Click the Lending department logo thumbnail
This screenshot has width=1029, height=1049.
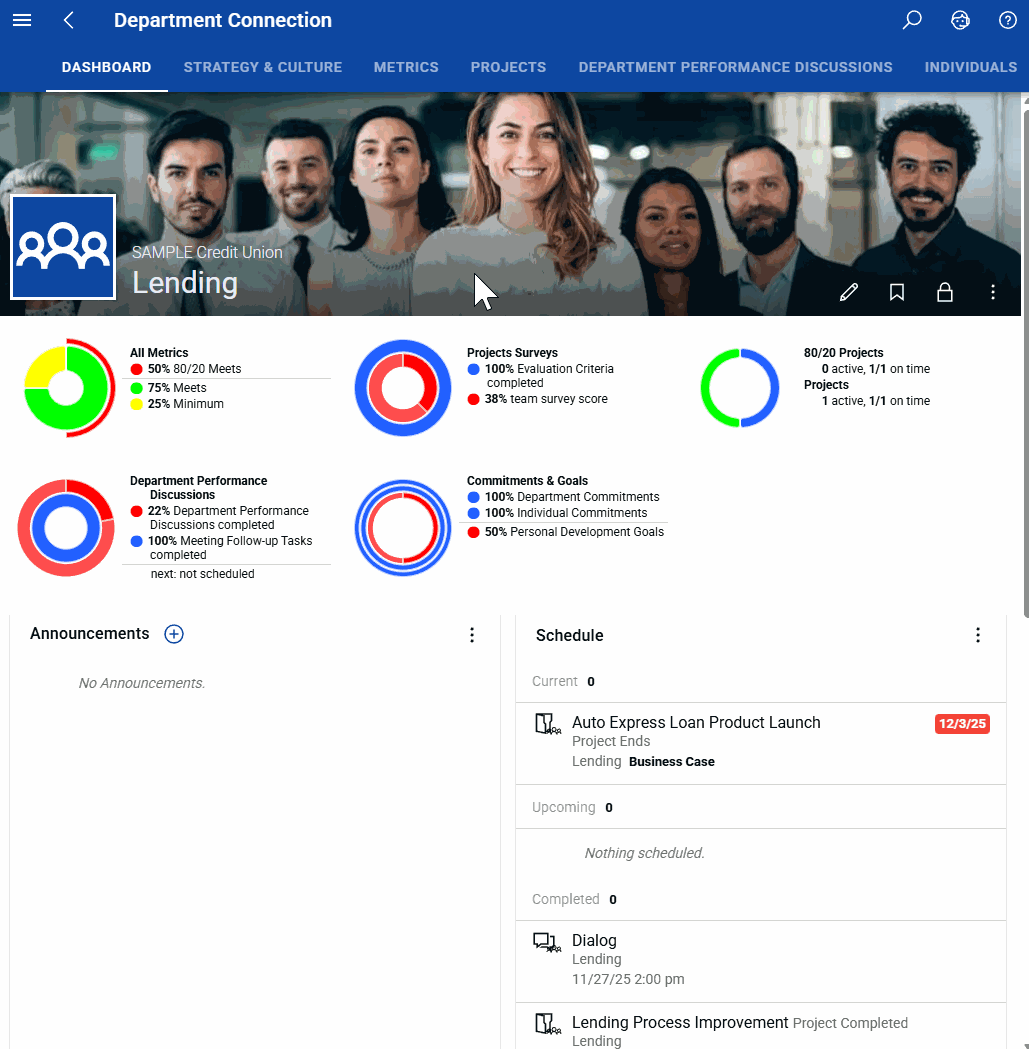(64, 247)
